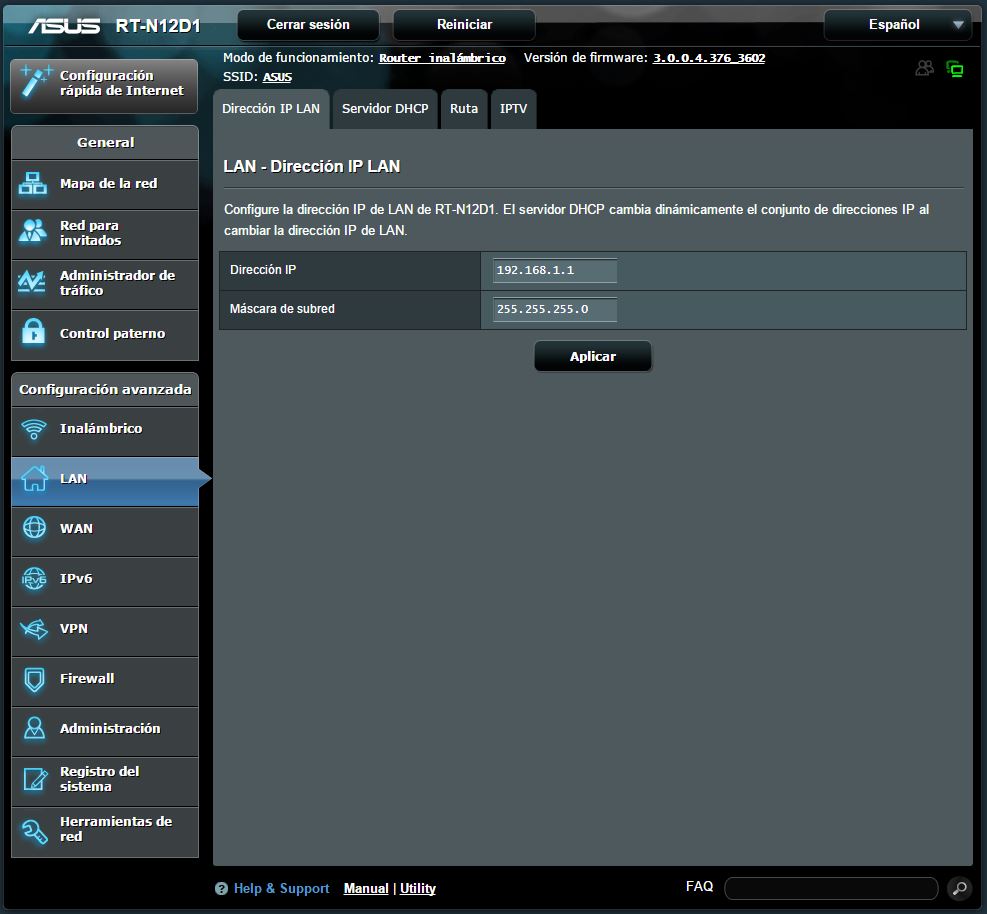Select the Inalámbrico Wi-Fi icon
Screen dimensions: 987x914
pyautogui.click(x=34, y=429)
